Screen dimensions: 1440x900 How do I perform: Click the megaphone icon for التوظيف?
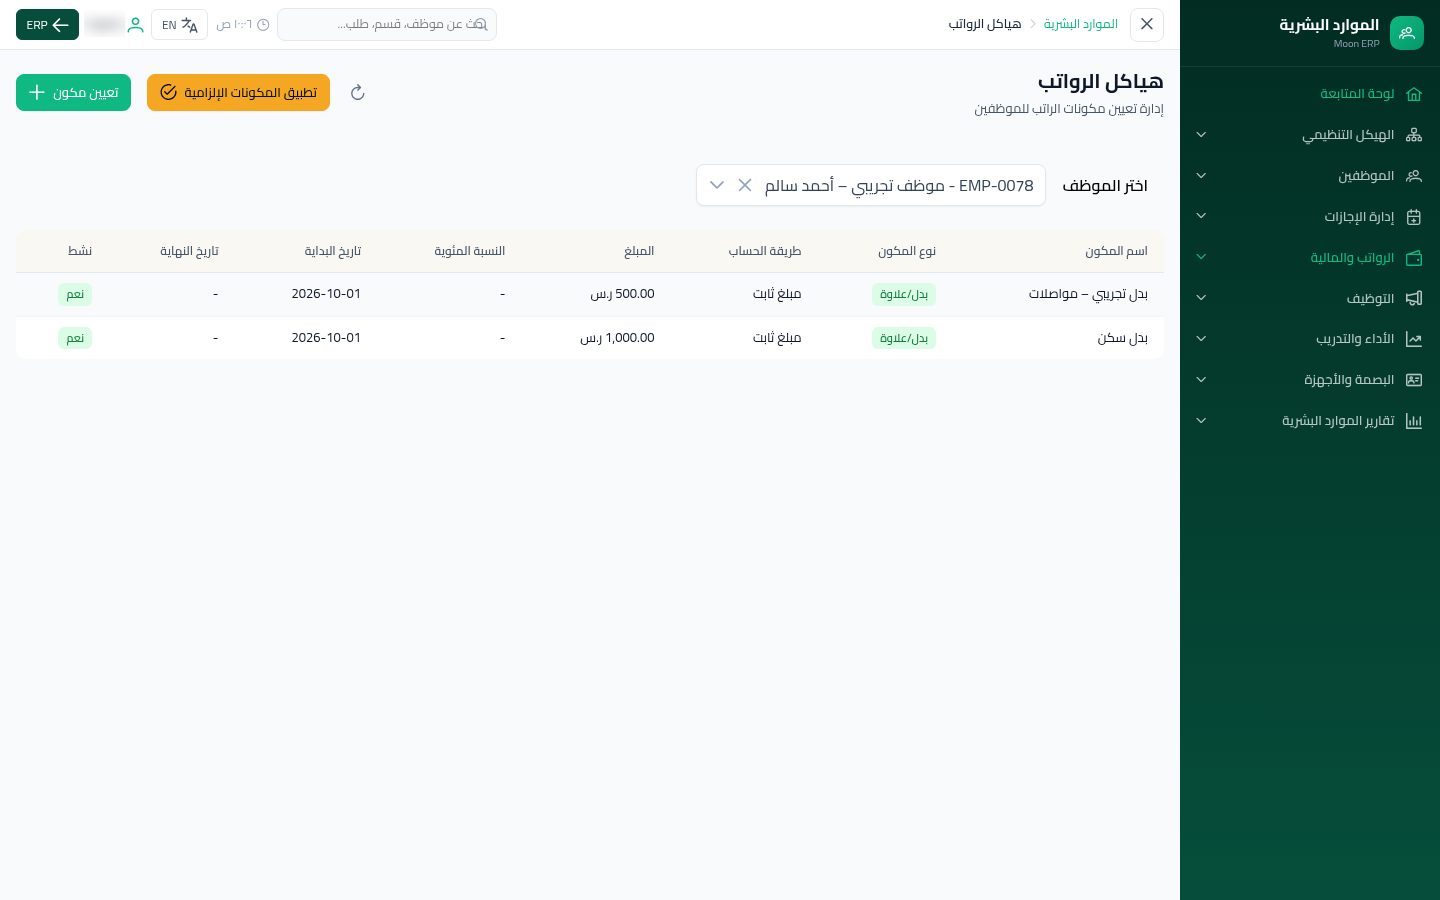(1414, 298)
